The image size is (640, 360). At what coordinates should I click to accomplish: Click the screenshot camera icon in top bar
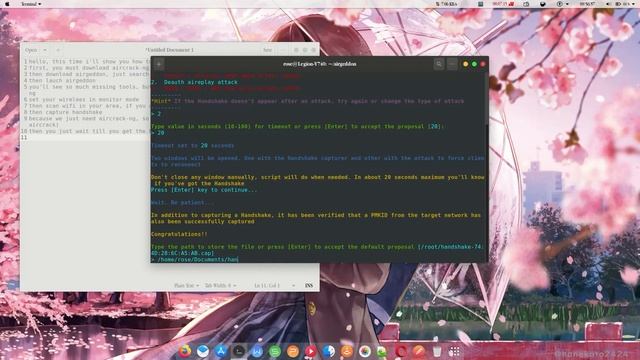pyautogui.click(x=526, y=4)
